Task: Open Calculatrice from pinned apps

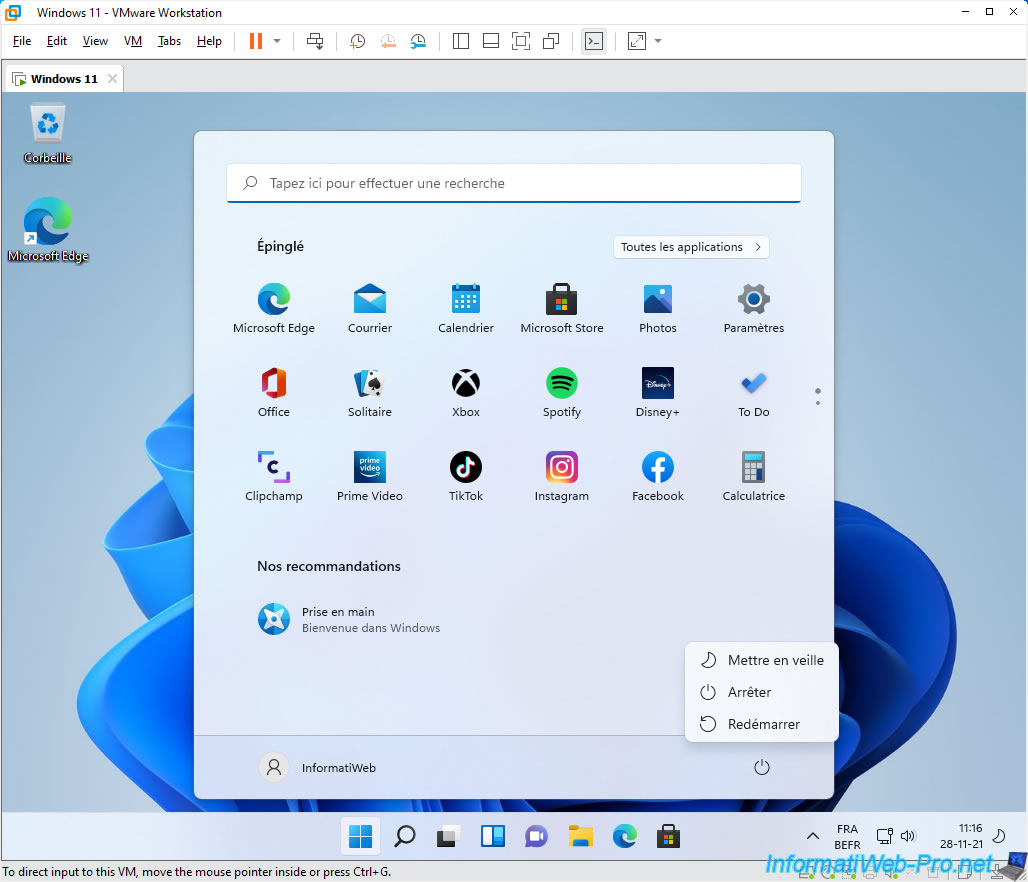Action: pos(753,476)
